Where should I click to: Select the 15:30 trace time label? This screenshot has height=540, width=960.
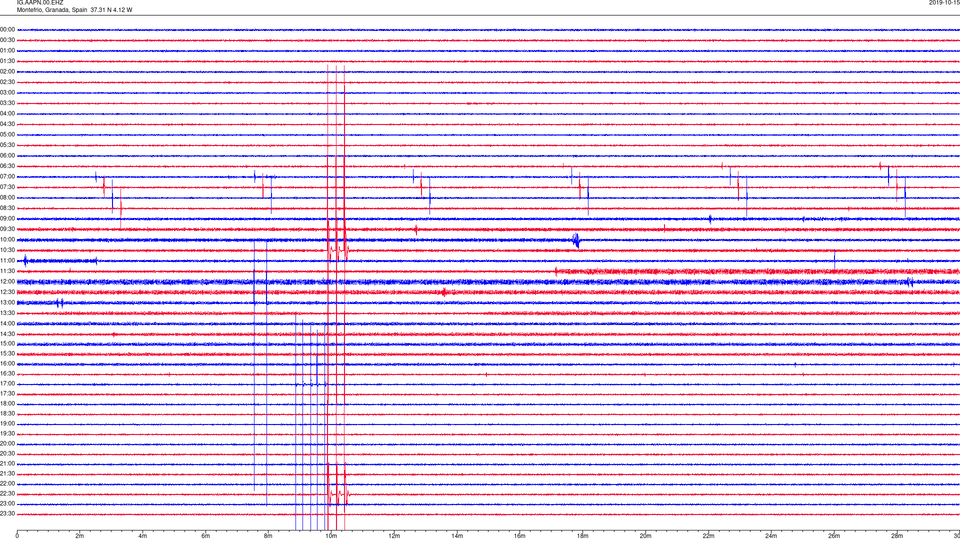(x=8, y=354)
